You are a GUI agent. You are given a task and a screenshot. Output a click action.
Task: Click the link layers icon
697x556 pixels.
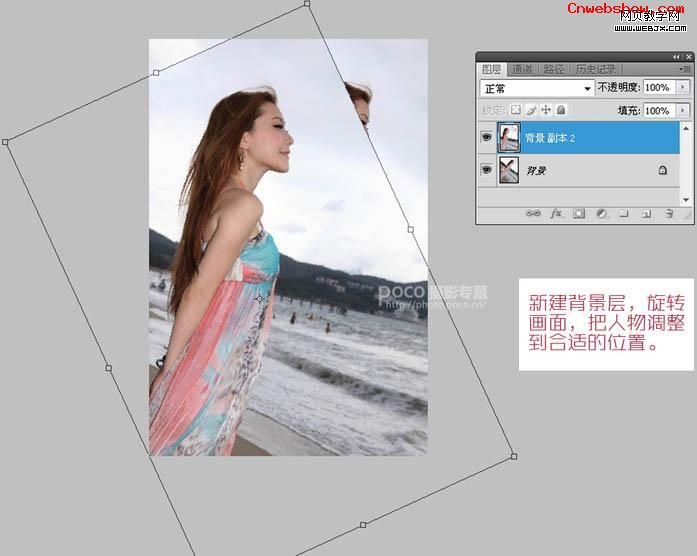(533, 213)
